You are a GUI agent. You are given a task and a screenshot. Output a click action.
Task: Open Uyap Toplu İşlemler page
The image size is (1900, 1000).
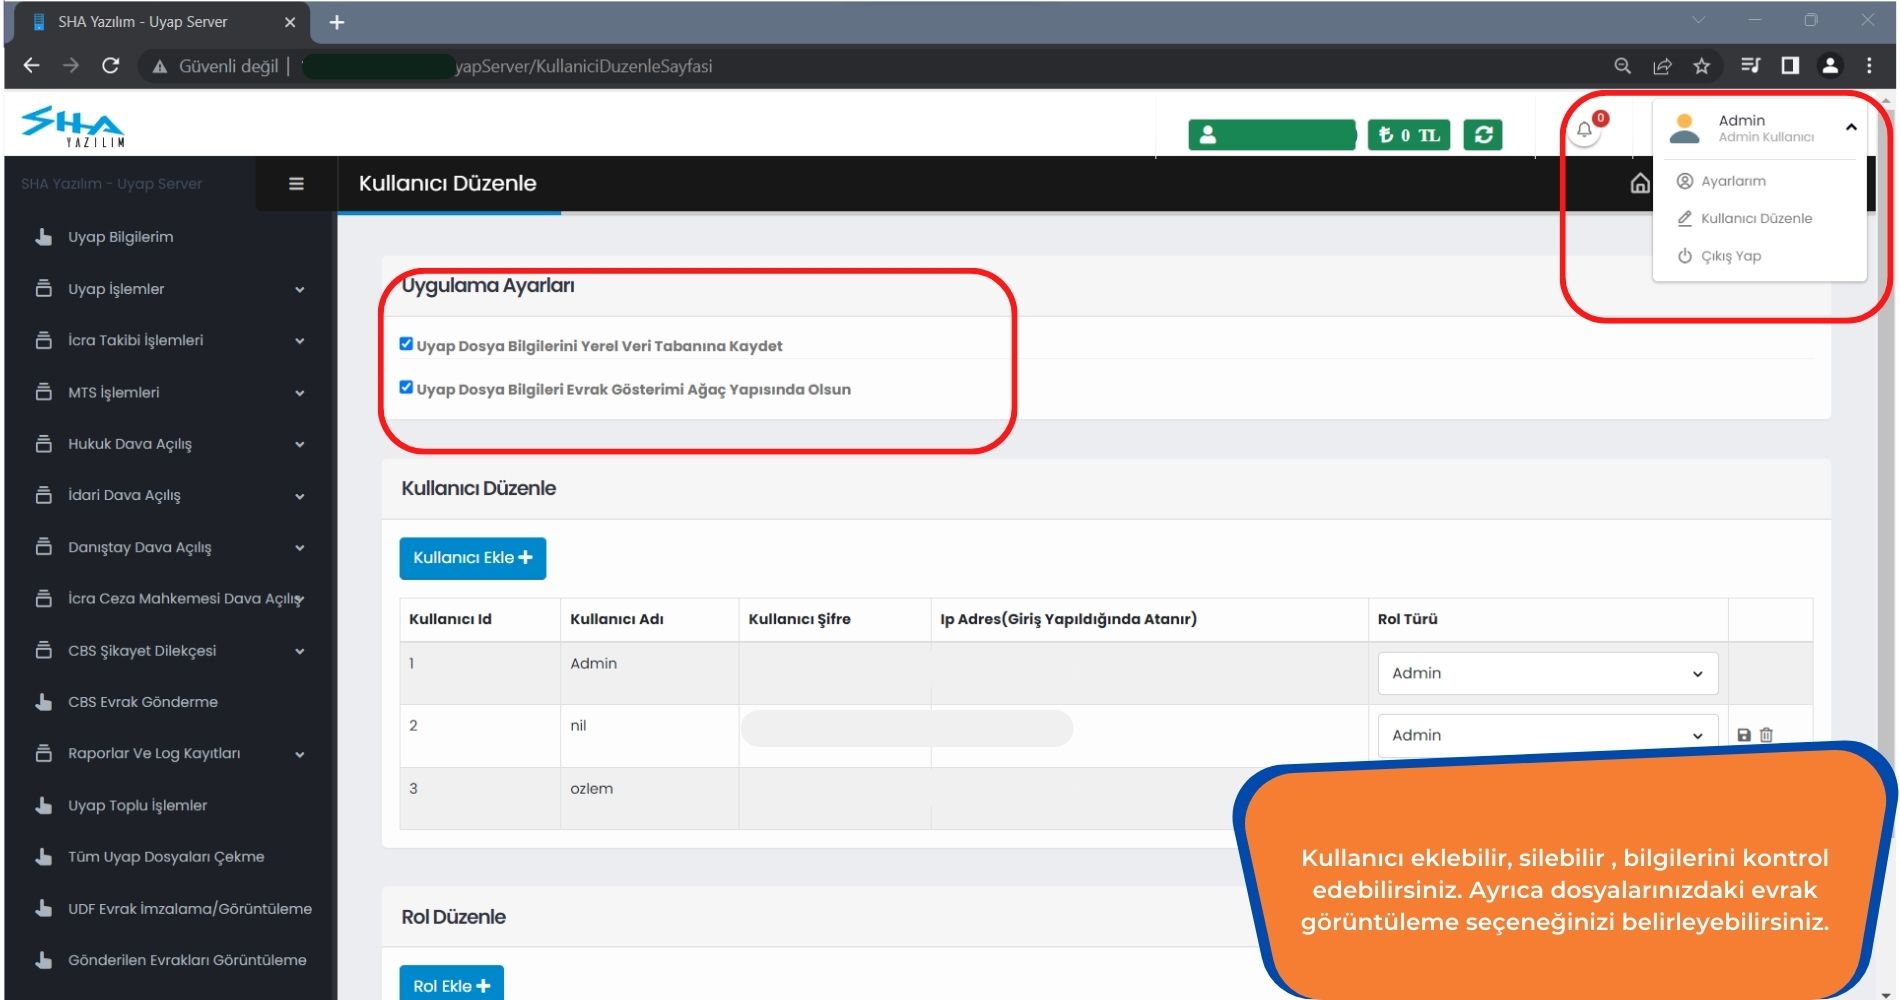coord(137,806)
